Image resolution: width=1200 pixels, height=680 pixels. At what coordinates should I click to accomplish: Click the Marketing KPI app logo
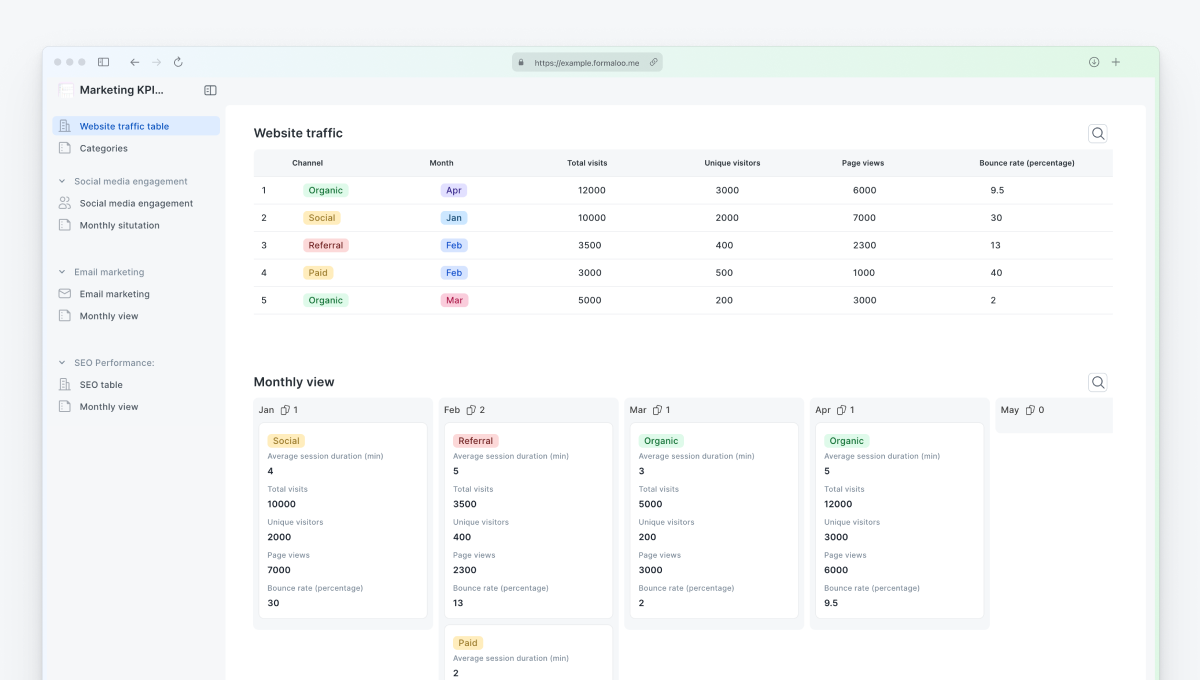point(65,90)
